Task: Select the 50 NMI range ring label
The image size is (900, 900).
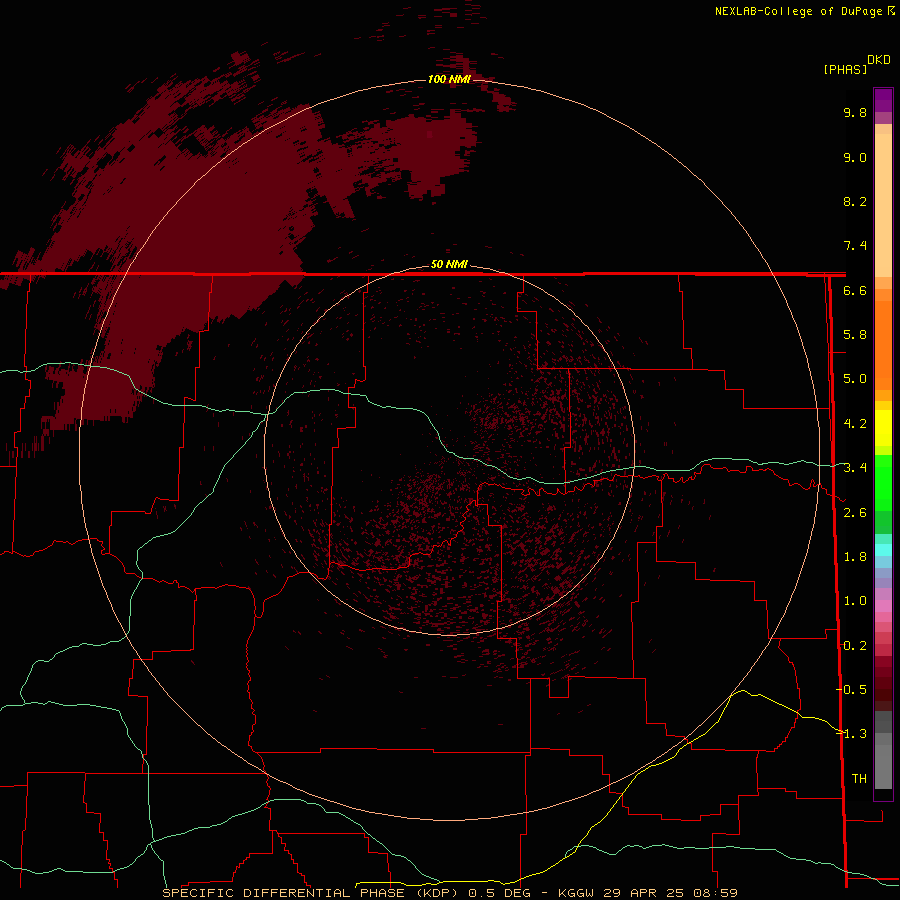Action: coord(449,264)
